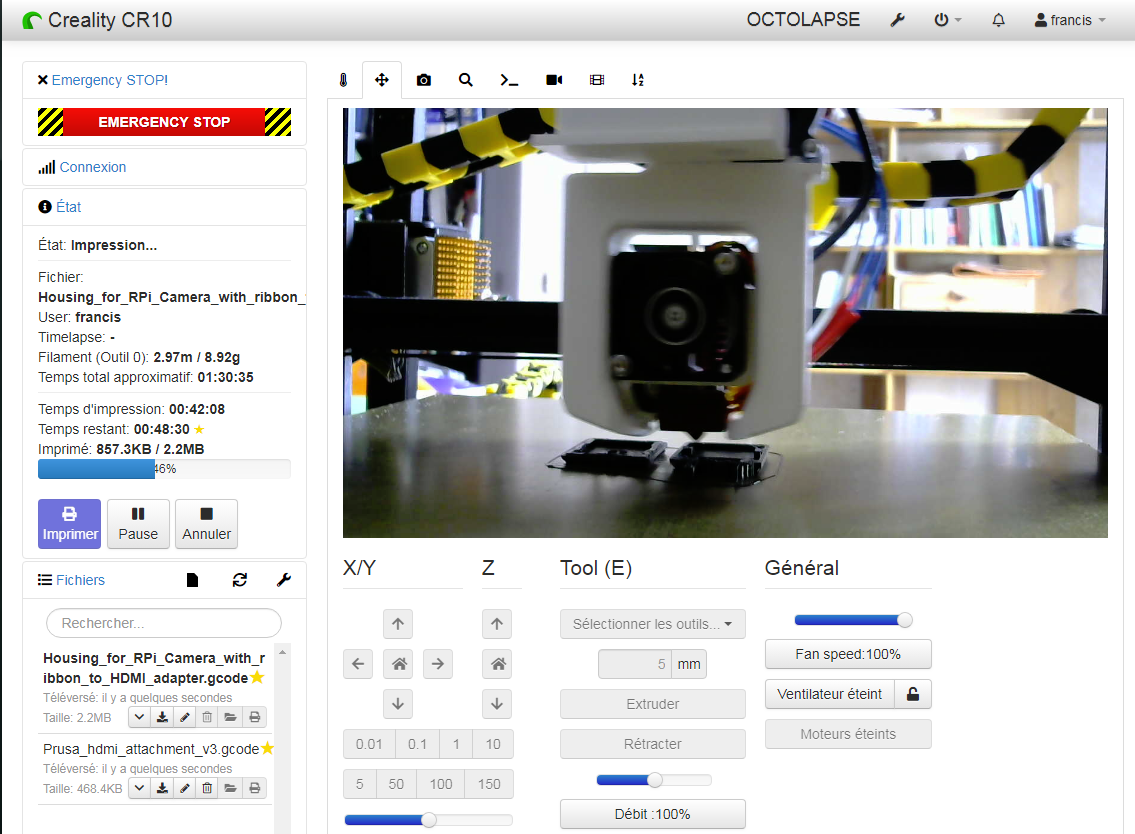Viewport: 1135px width, 834px height.
Task: Open the Temperature tab thermometer icon
Action: point(343,80)
